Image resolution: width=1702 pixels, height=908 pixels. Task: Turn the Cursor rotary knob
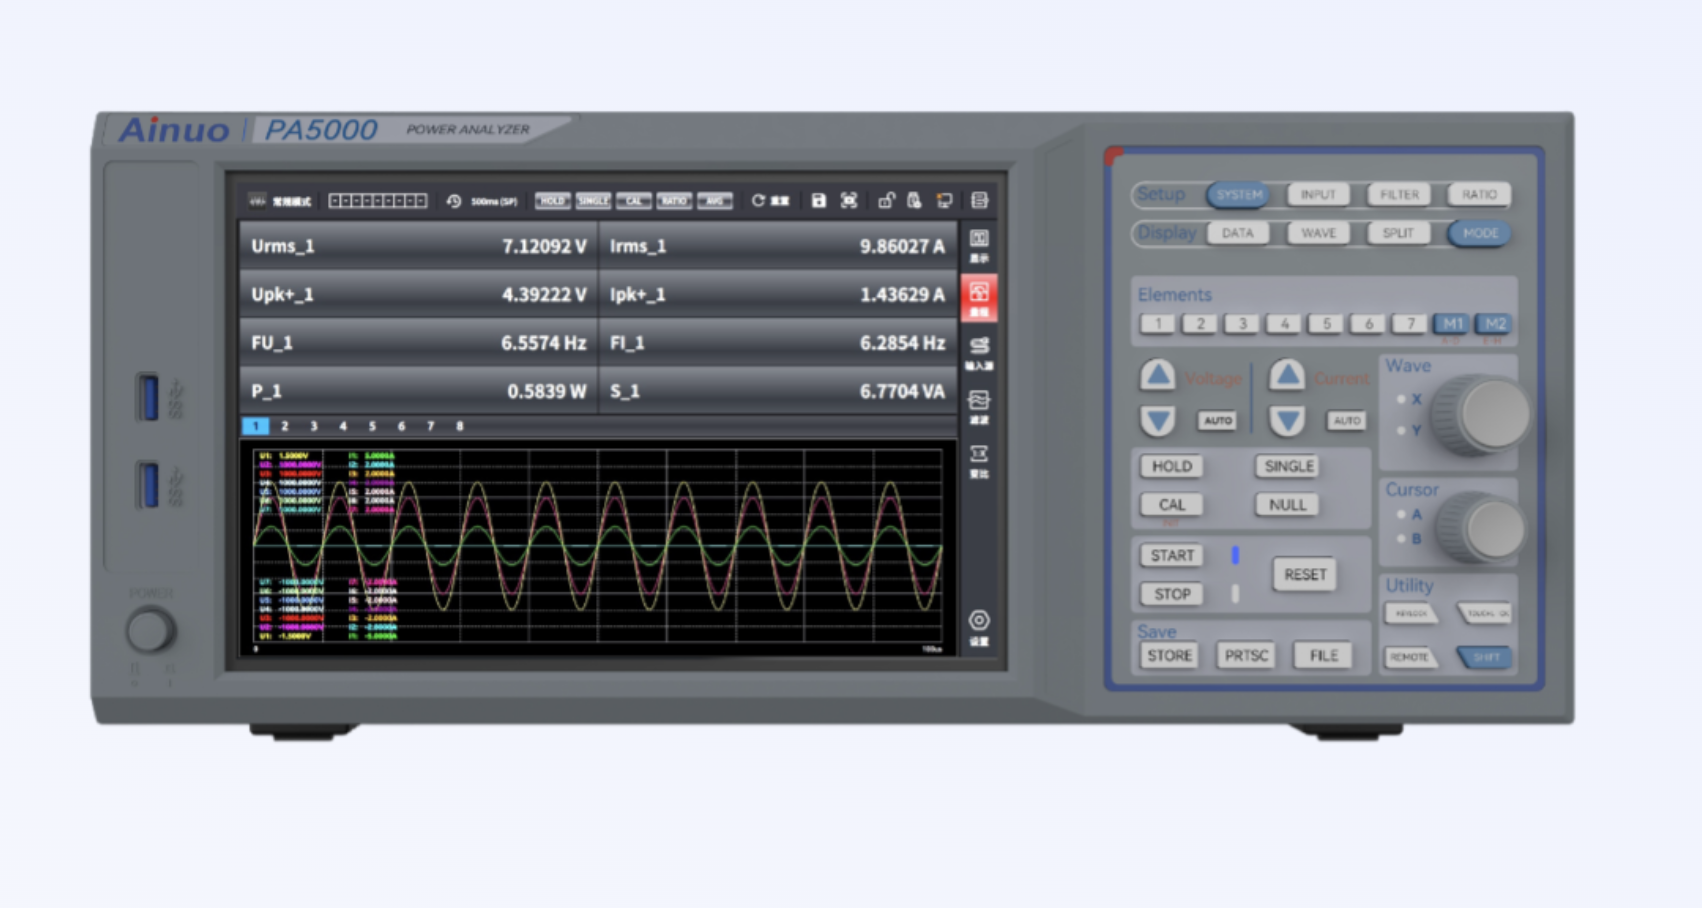[x=1484, y=527]
